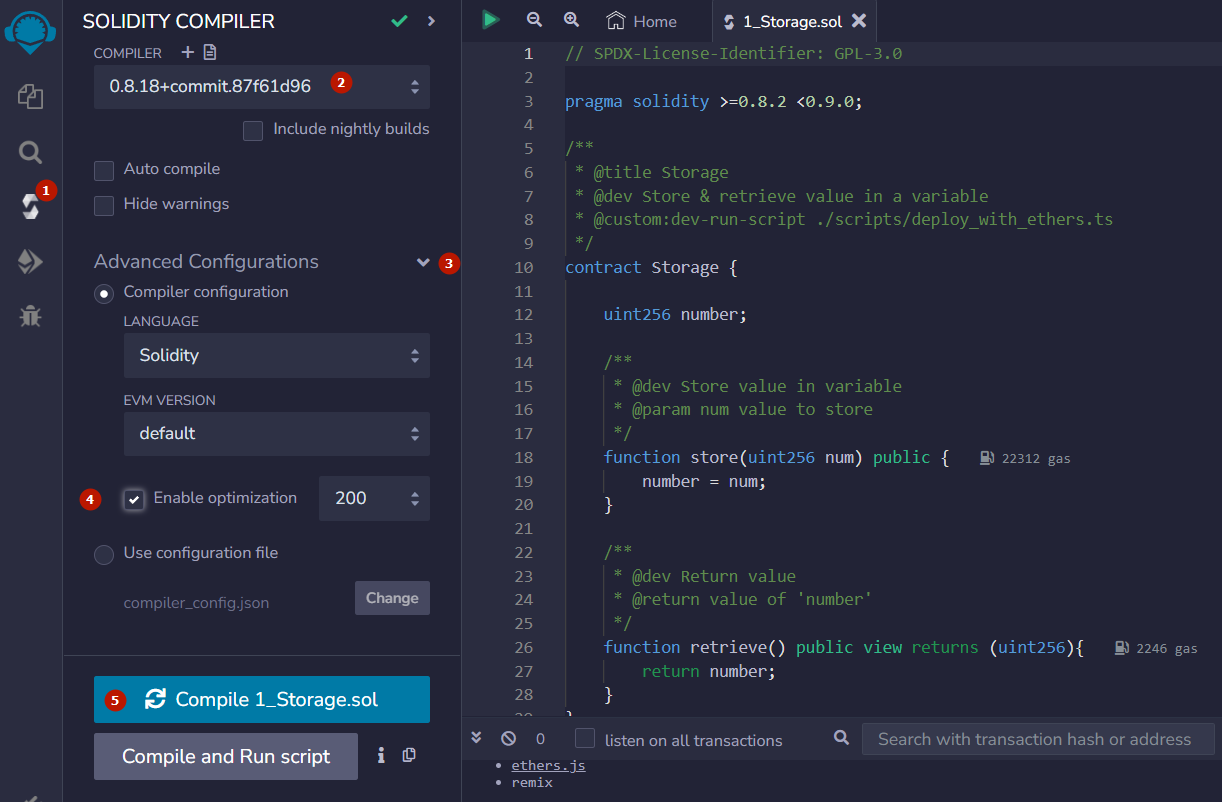The image size is (1222, 802).
Task: Collapse the Advanced Configurations section
Action: [x=423, y=262]
